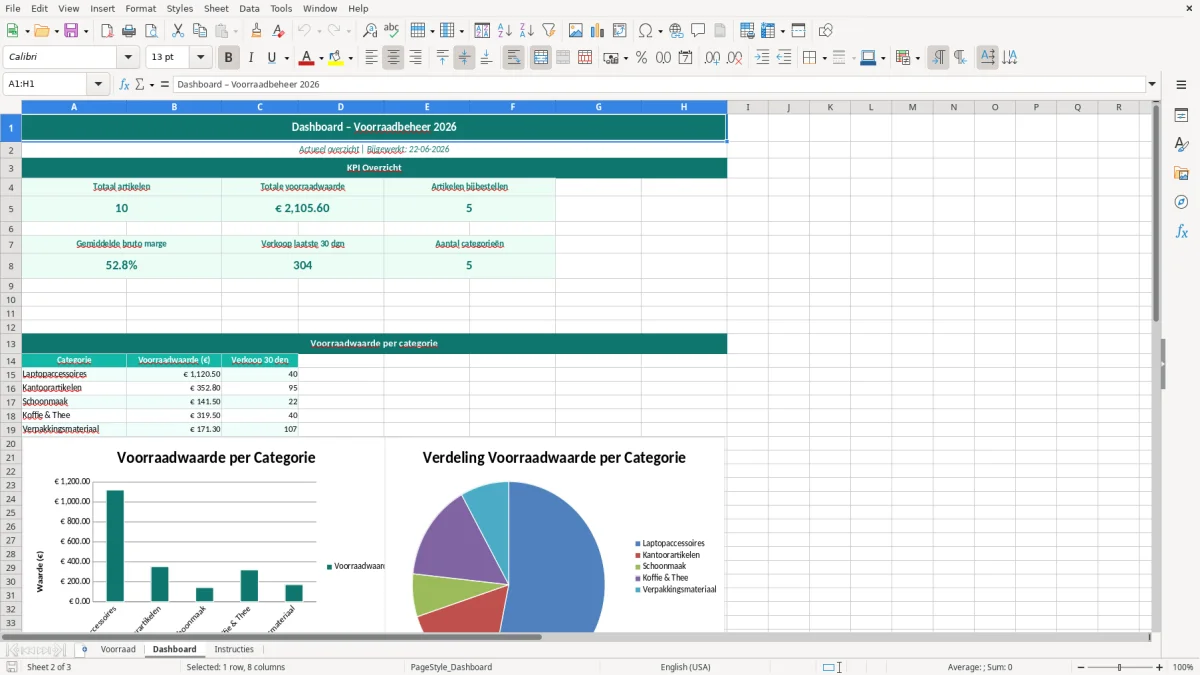This screenshot has height=675, width=1200.
Task: Open Find & Replace
Action: tap(370, 30)
